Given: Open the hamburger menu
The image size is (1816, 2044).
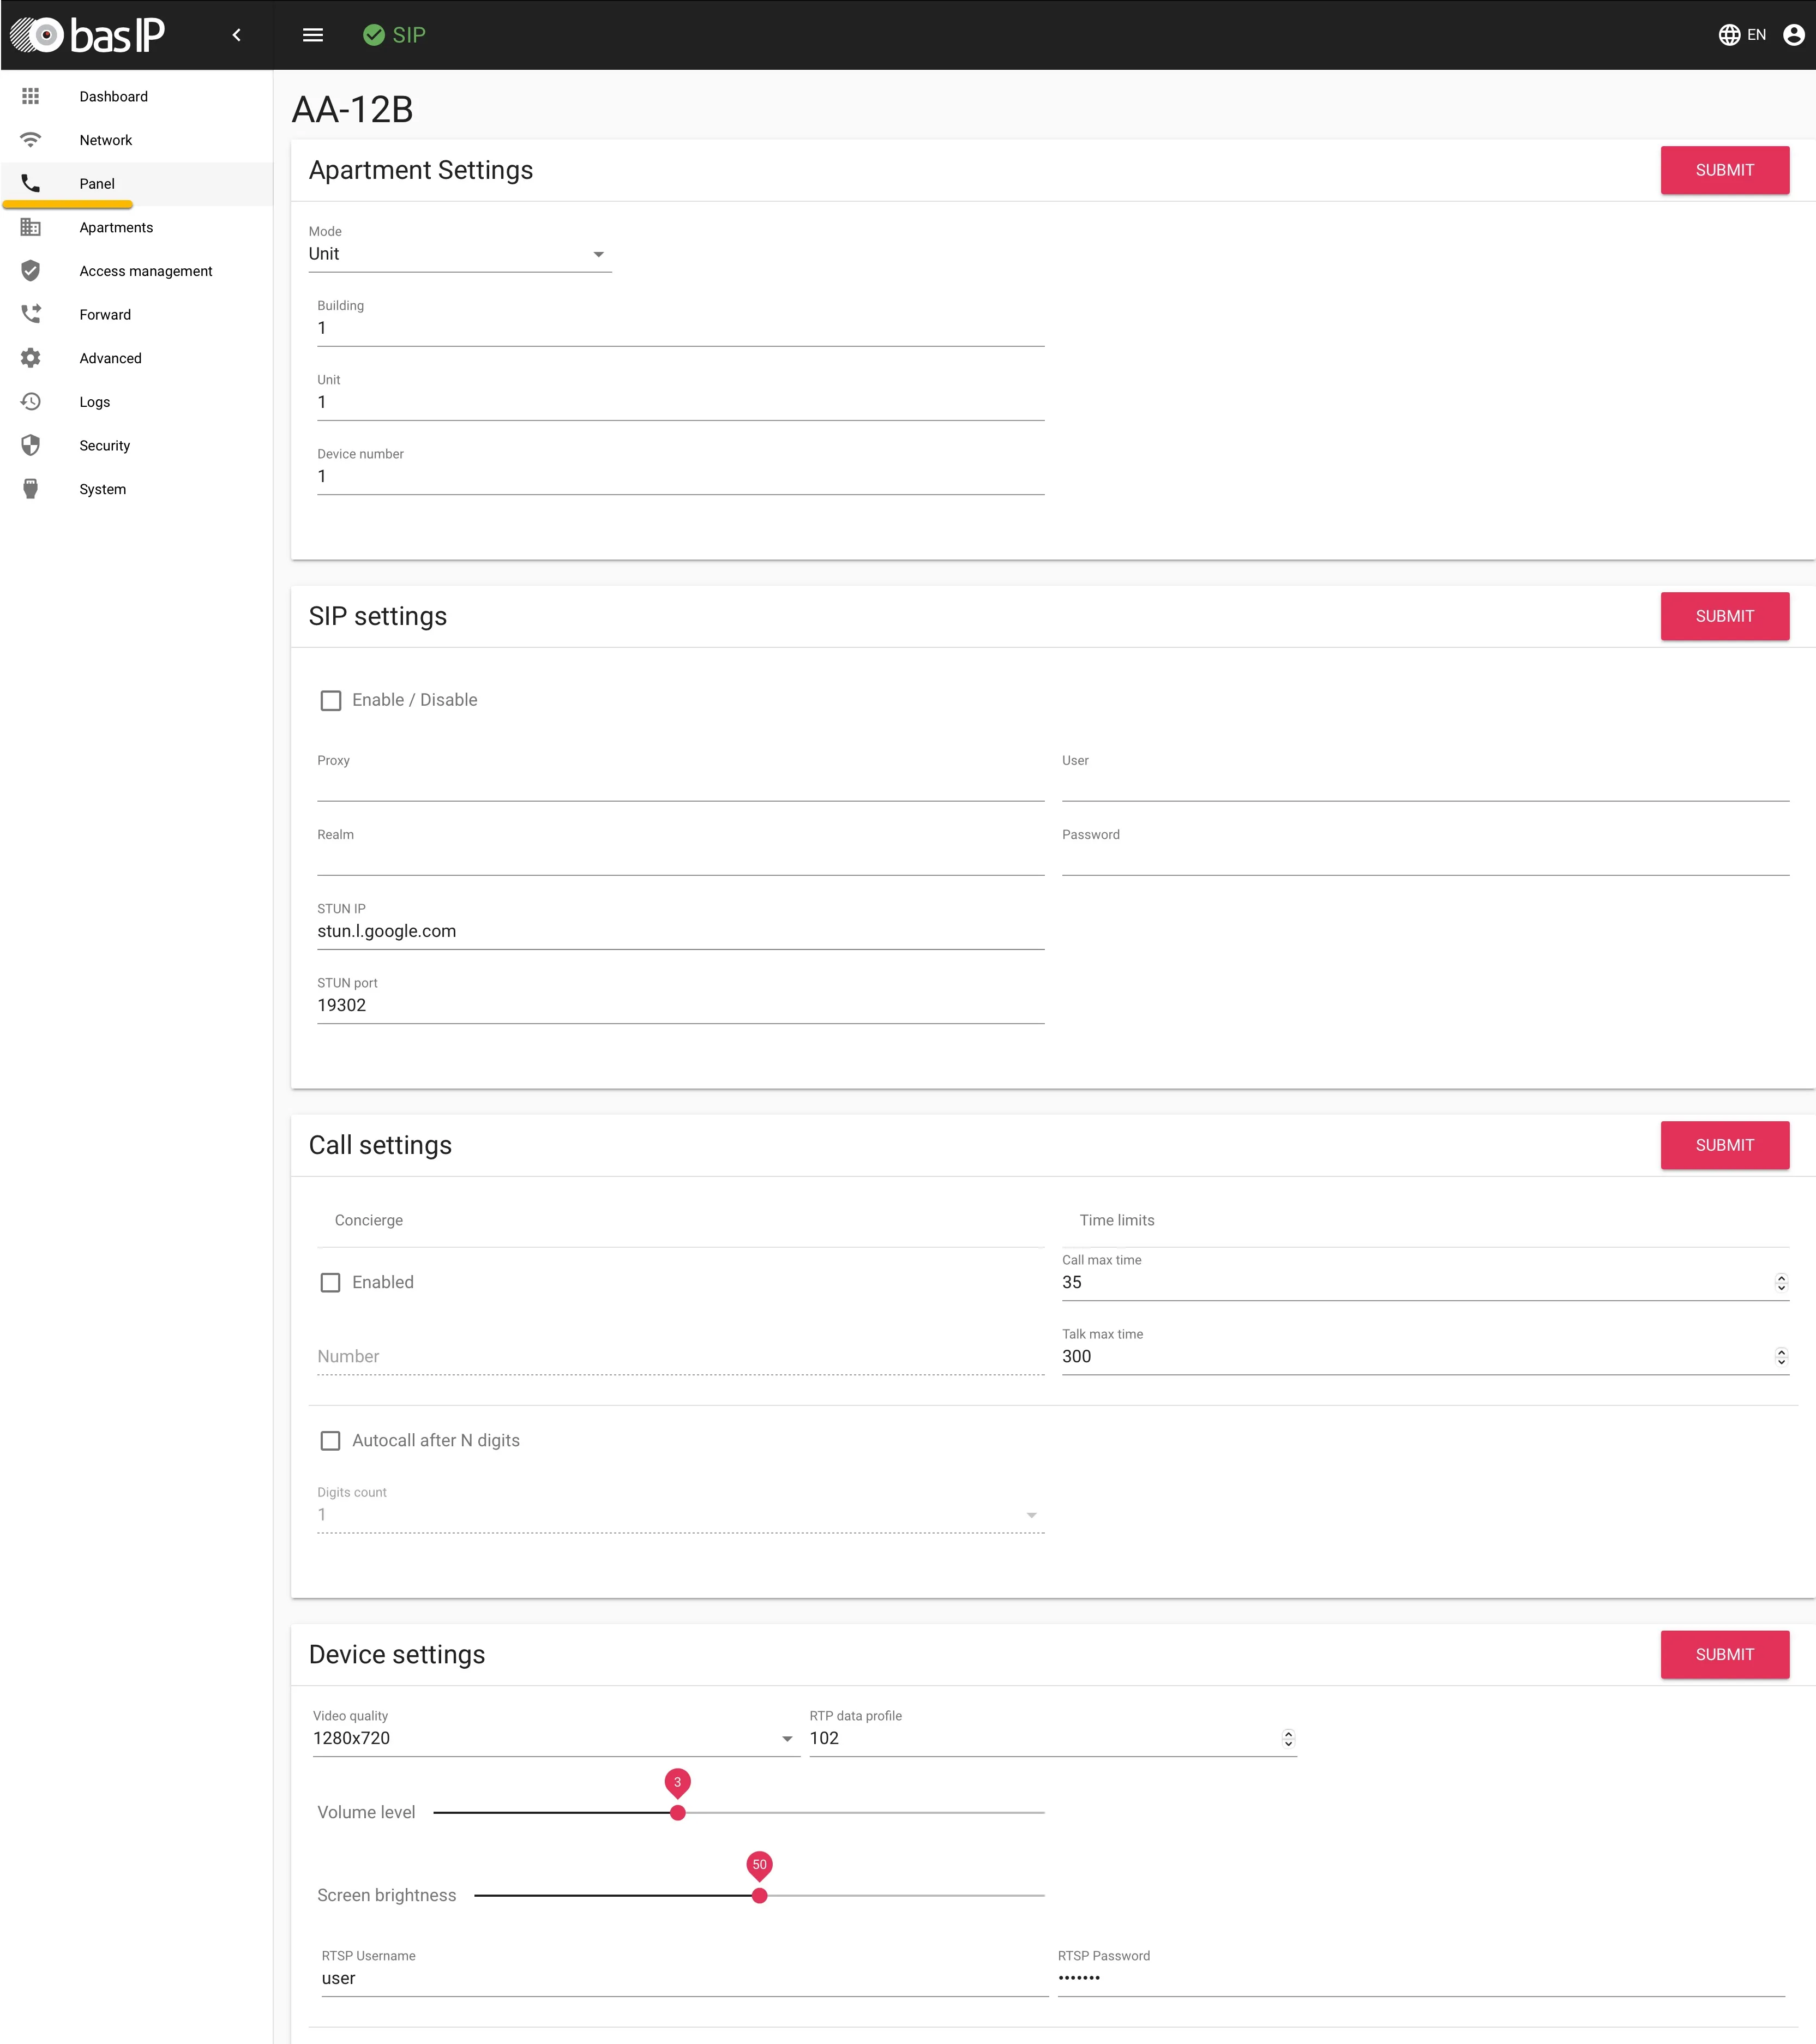Looking at the screenshot, I should tap(313, 35).
